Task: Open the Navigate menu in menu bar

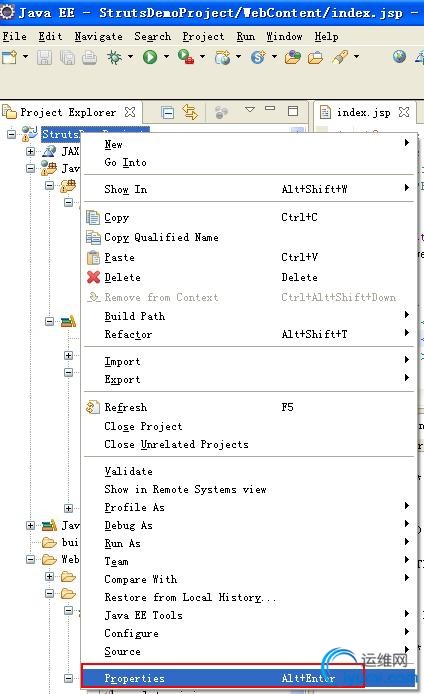Action: pyautogui.click(x=98, y=36)
